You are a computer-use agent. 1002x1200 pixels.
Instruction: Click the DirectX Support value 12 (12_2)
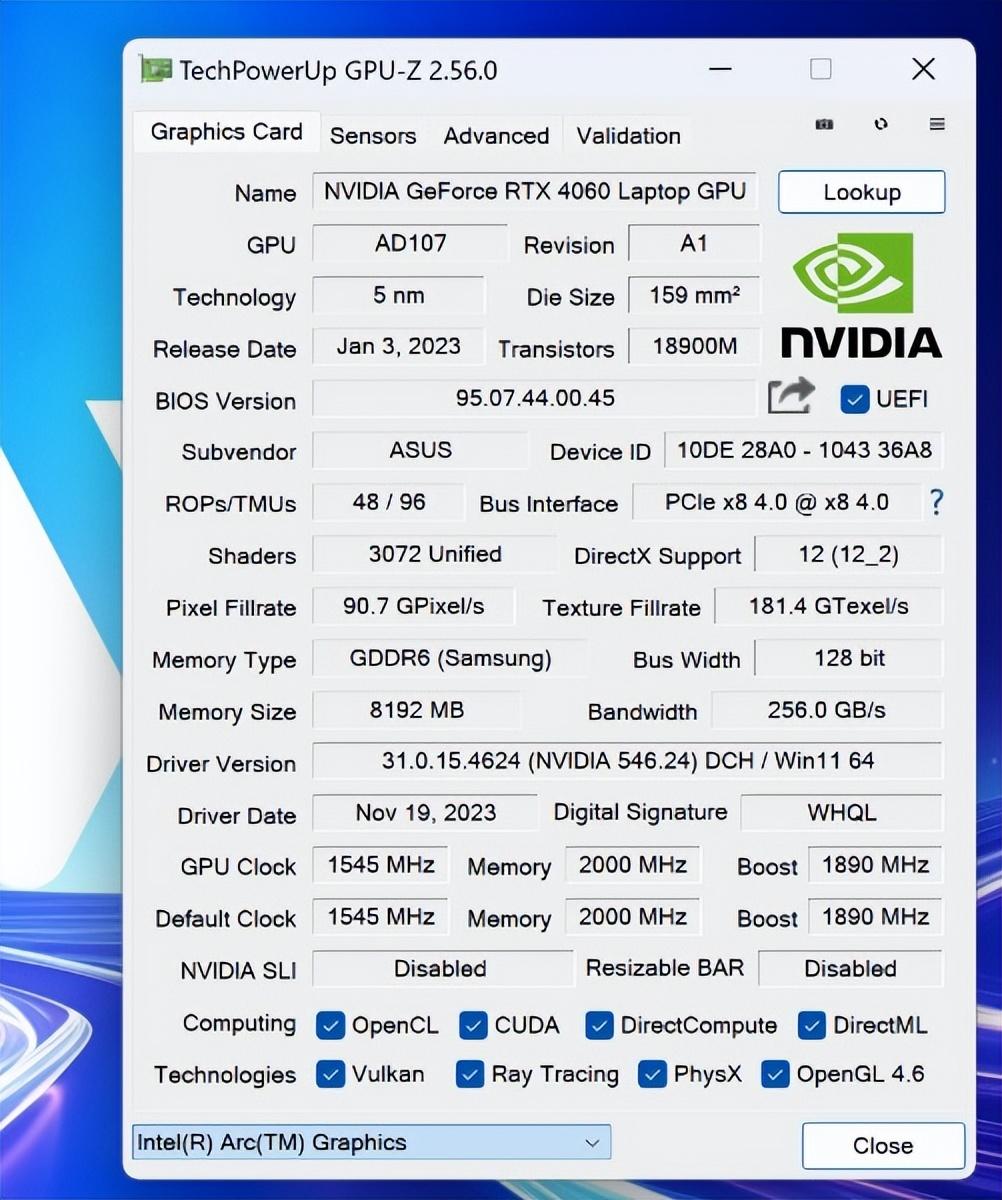(848, 554)
